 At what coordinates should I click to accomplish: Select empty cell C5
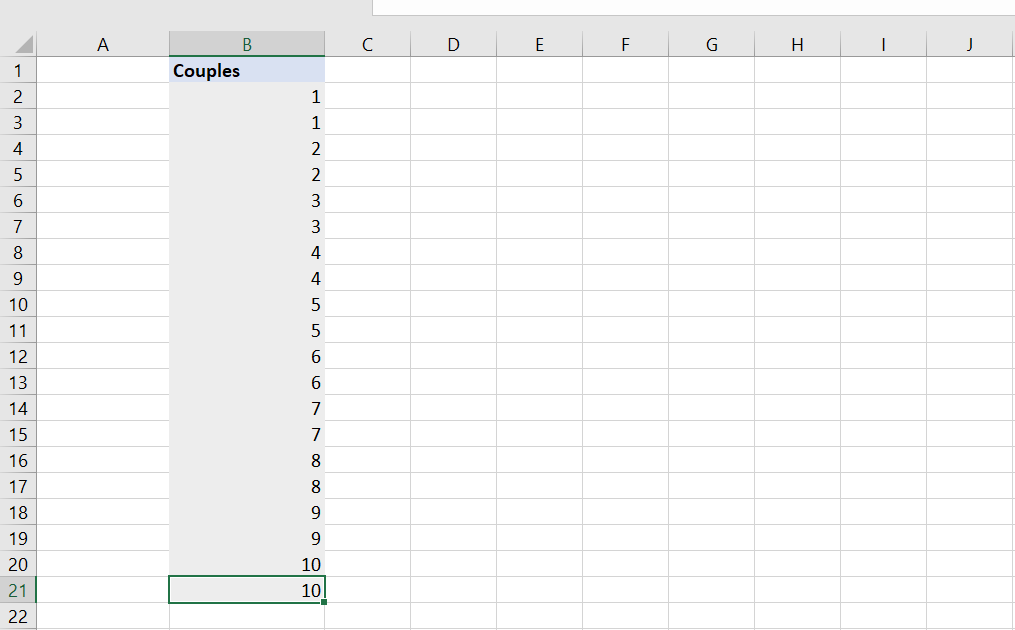pos(367,175)
